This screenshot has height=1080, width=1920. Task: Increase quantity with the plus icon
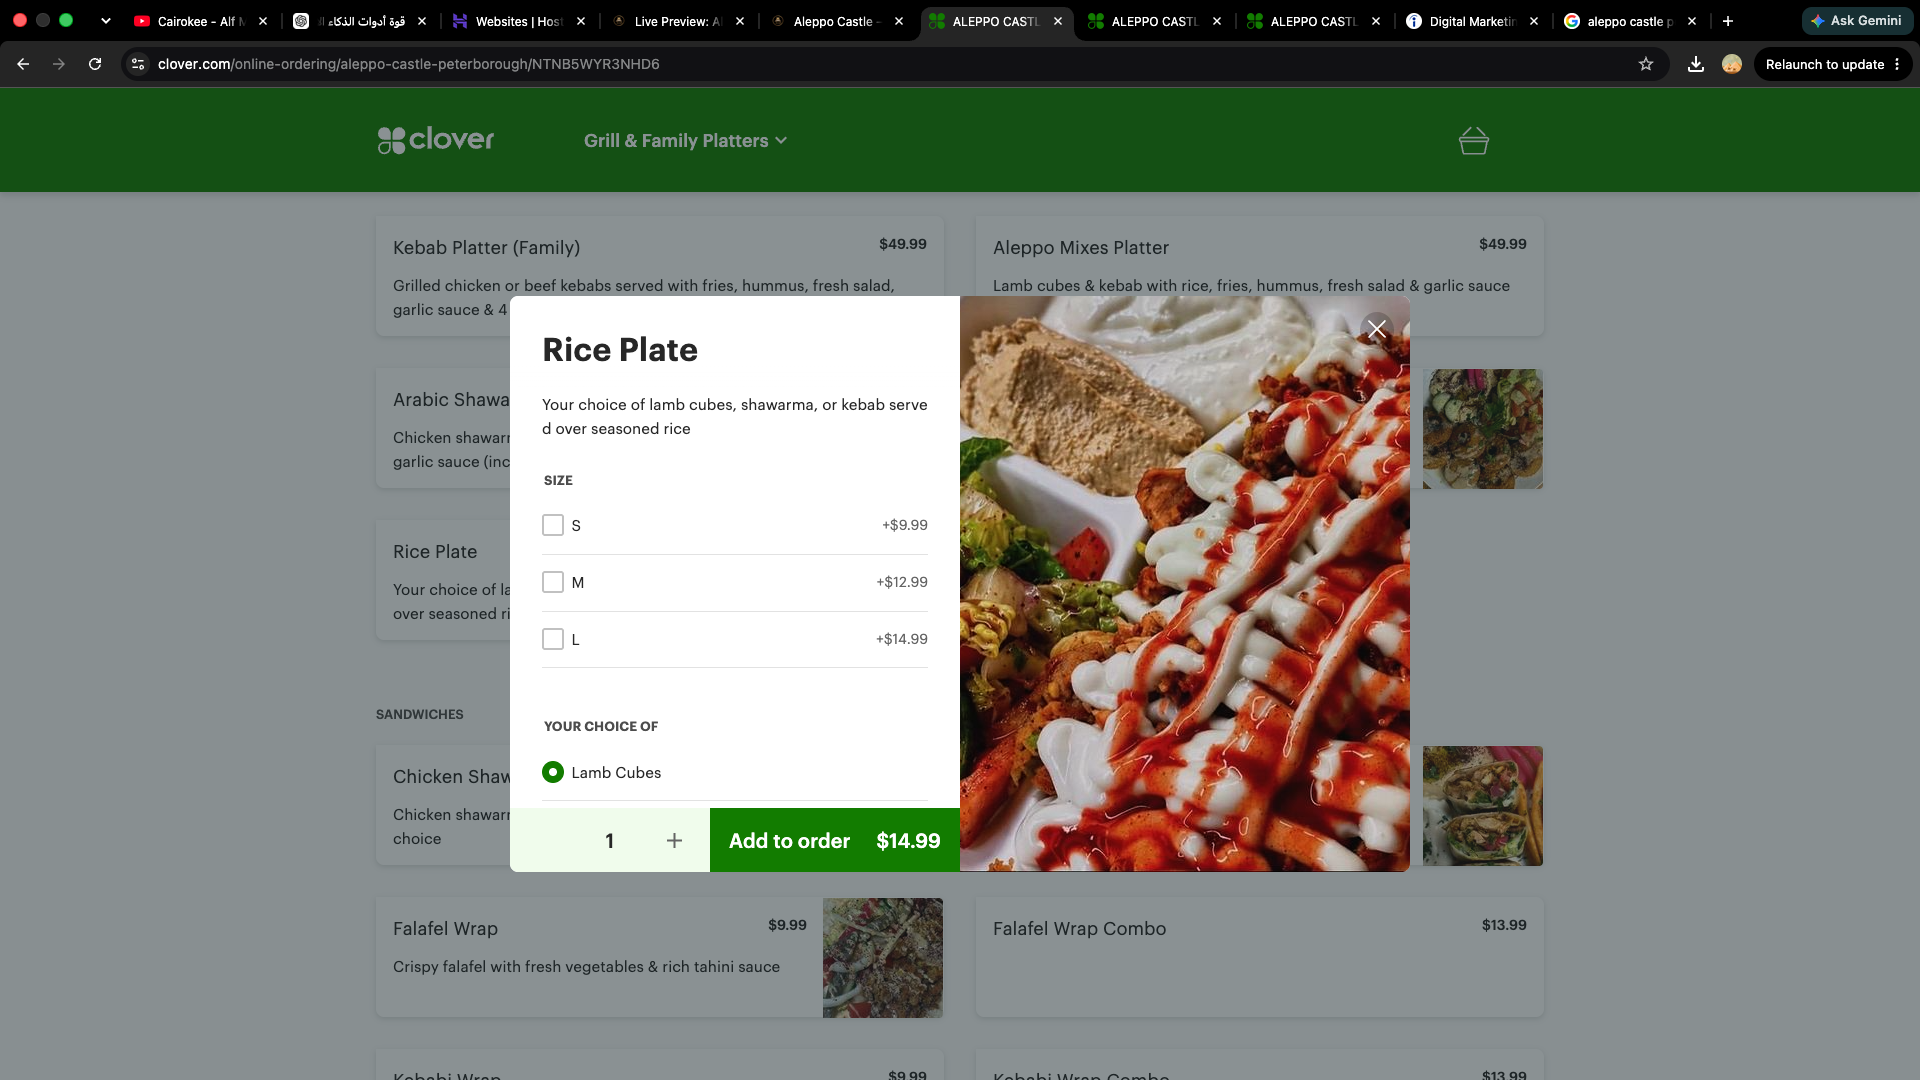click(674, 841)
